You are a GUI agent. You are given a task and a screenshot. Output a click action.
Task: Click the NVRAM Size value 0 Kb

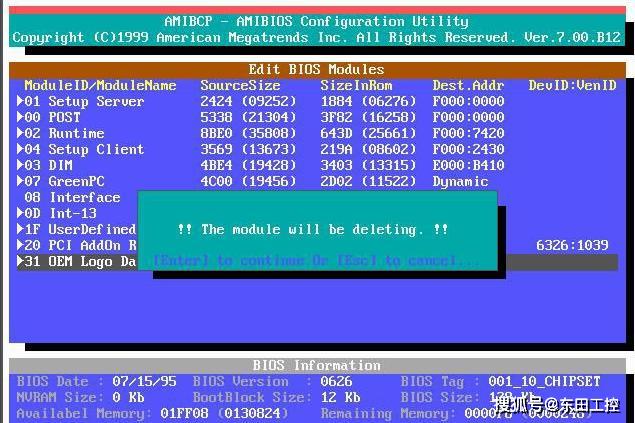click(x=128, y=397)
